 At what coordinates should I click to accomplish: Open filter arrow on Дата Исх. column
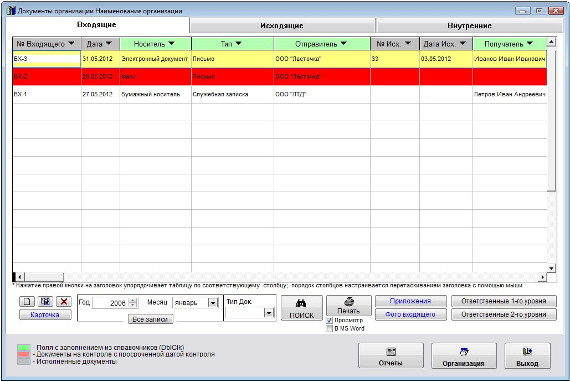(463, 44)
